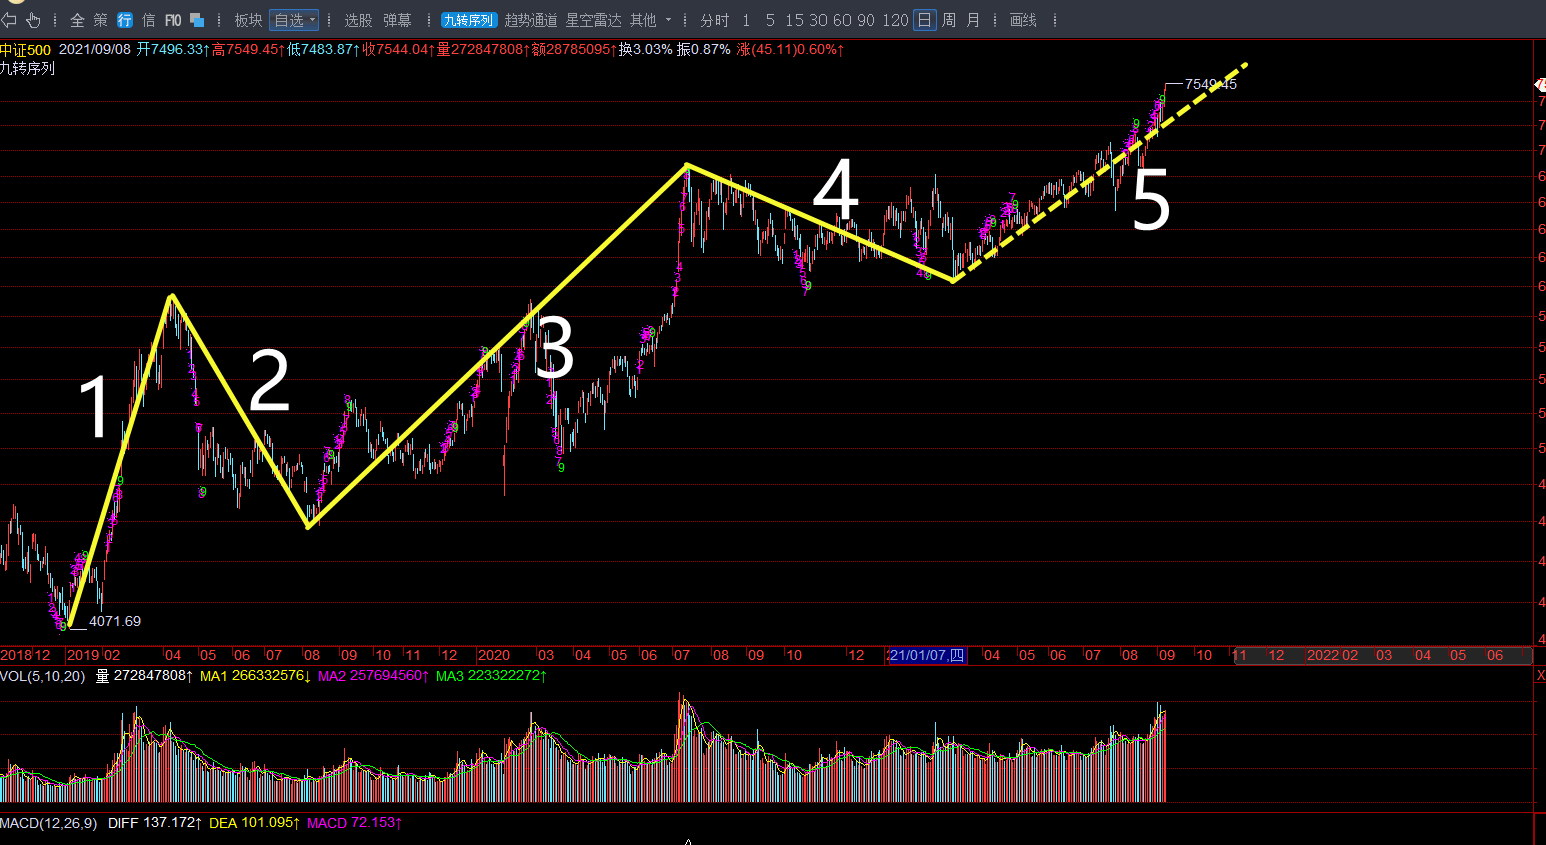The image size is (1546, 845).
Task: Open the F10 company data icon
Action: tap(173, 20)
